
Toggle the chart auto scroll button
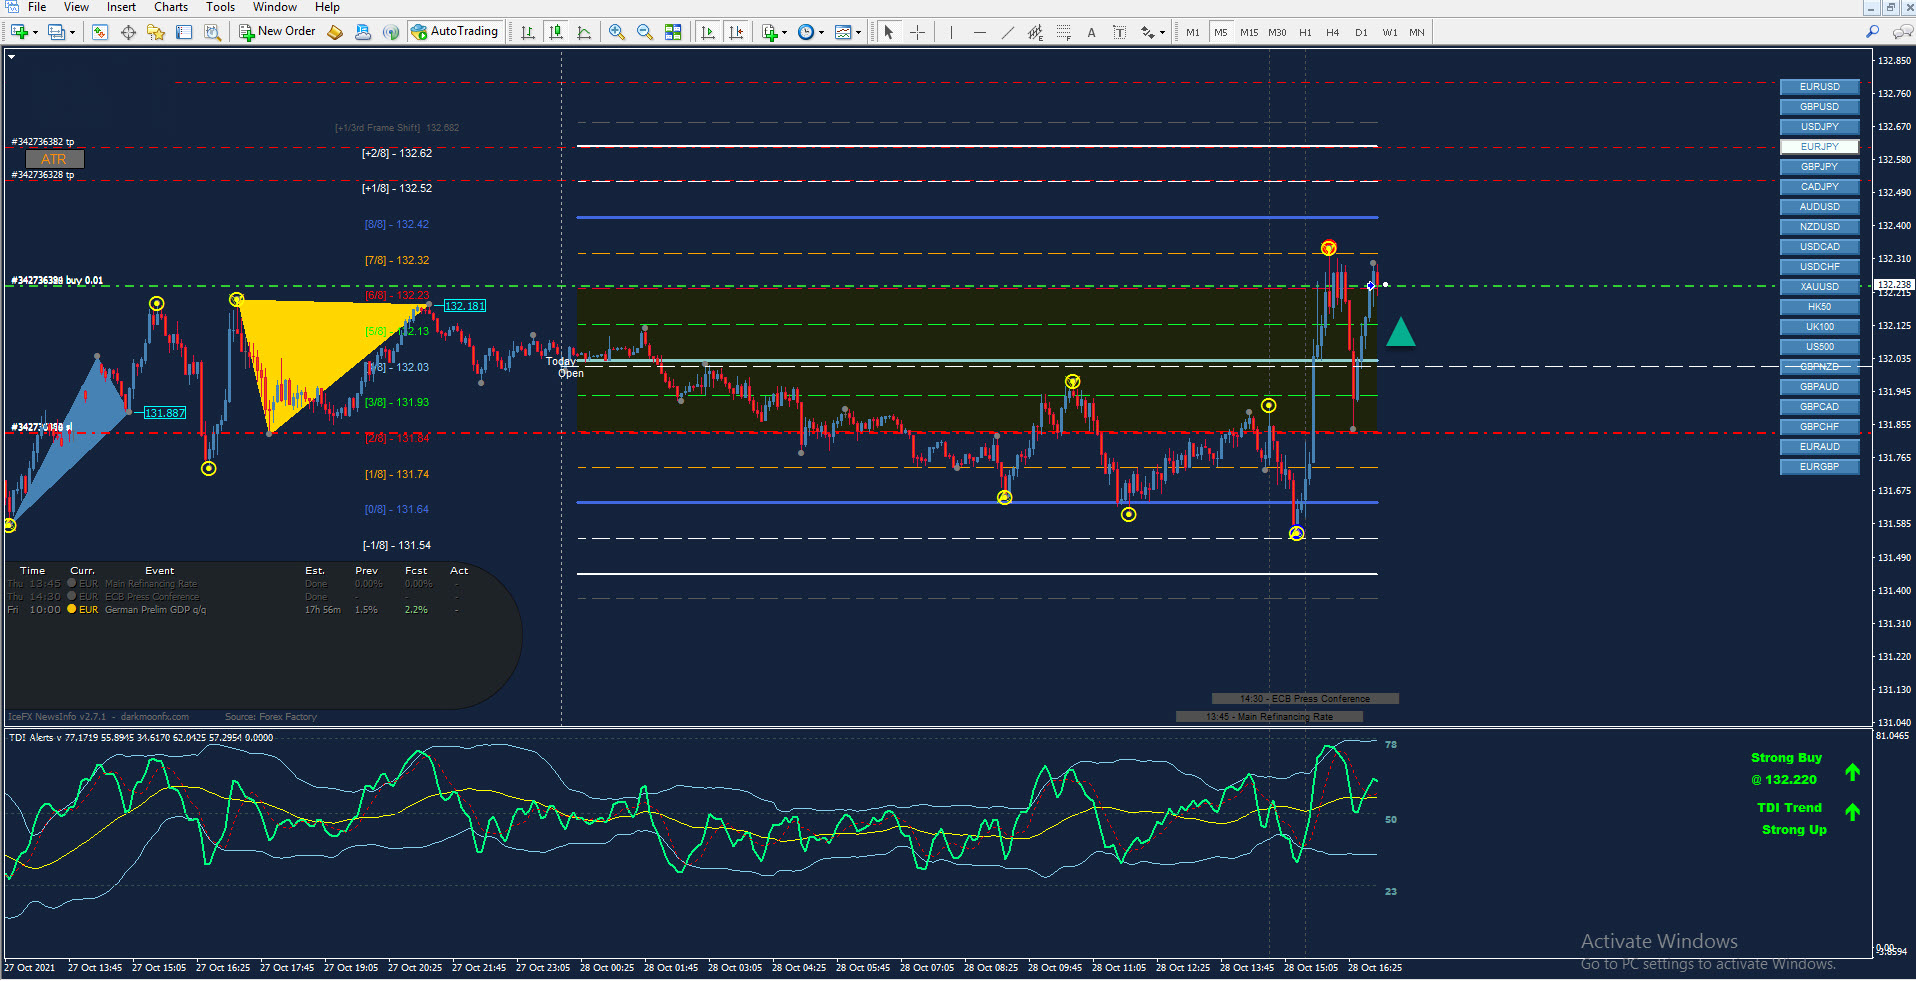tap(708, 32)
